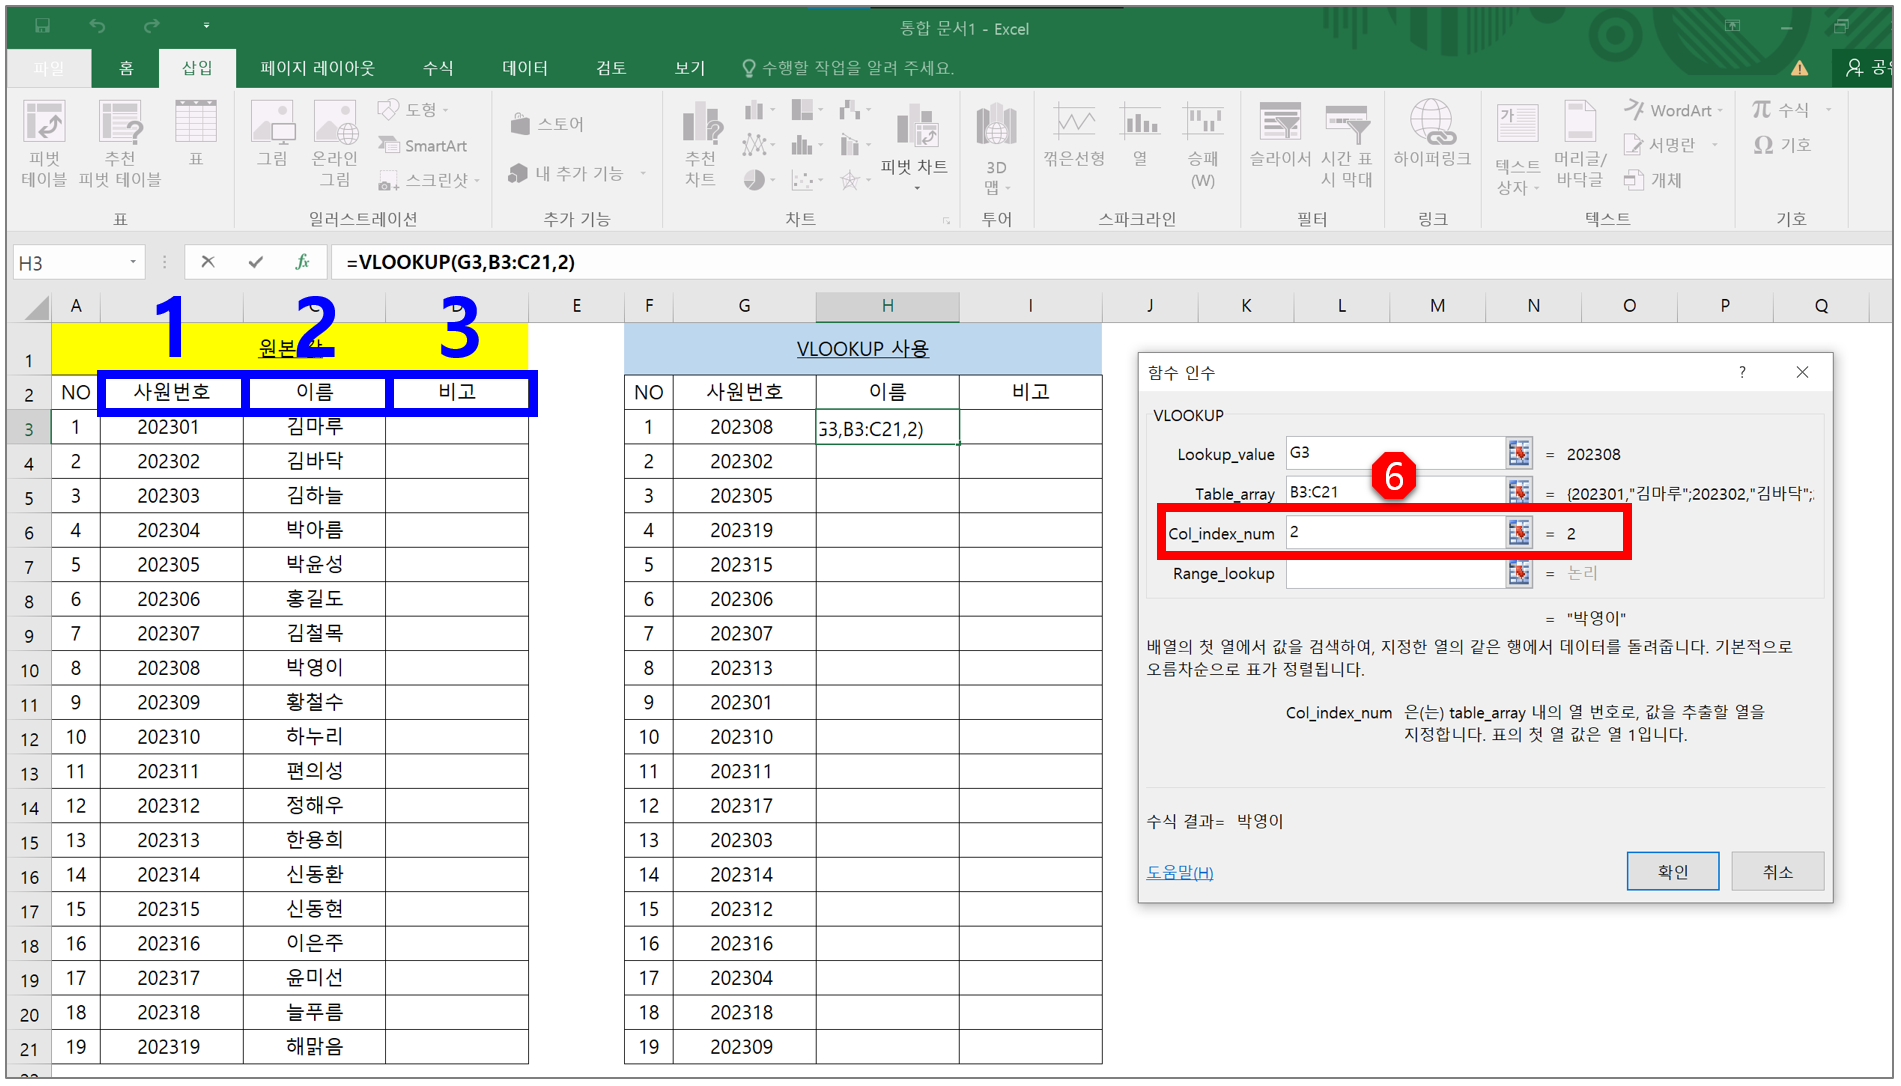Insert a Line sparkline (꺾은선형)
This screenshot has width=1901, height=1086.
1074,134
